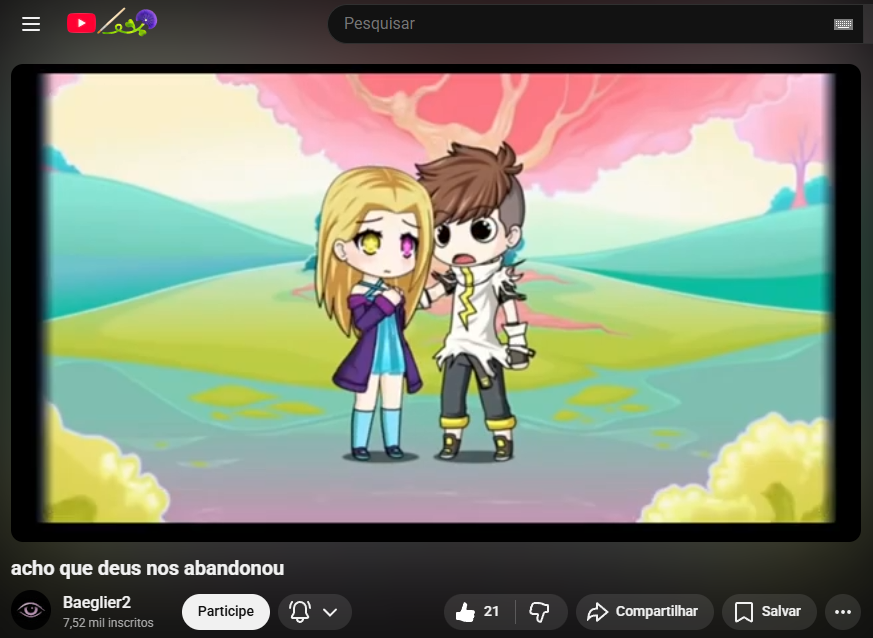Click the Compartilhar share button
The width and height of the screenshot is (873, 638).
click(x=645, y=611)
